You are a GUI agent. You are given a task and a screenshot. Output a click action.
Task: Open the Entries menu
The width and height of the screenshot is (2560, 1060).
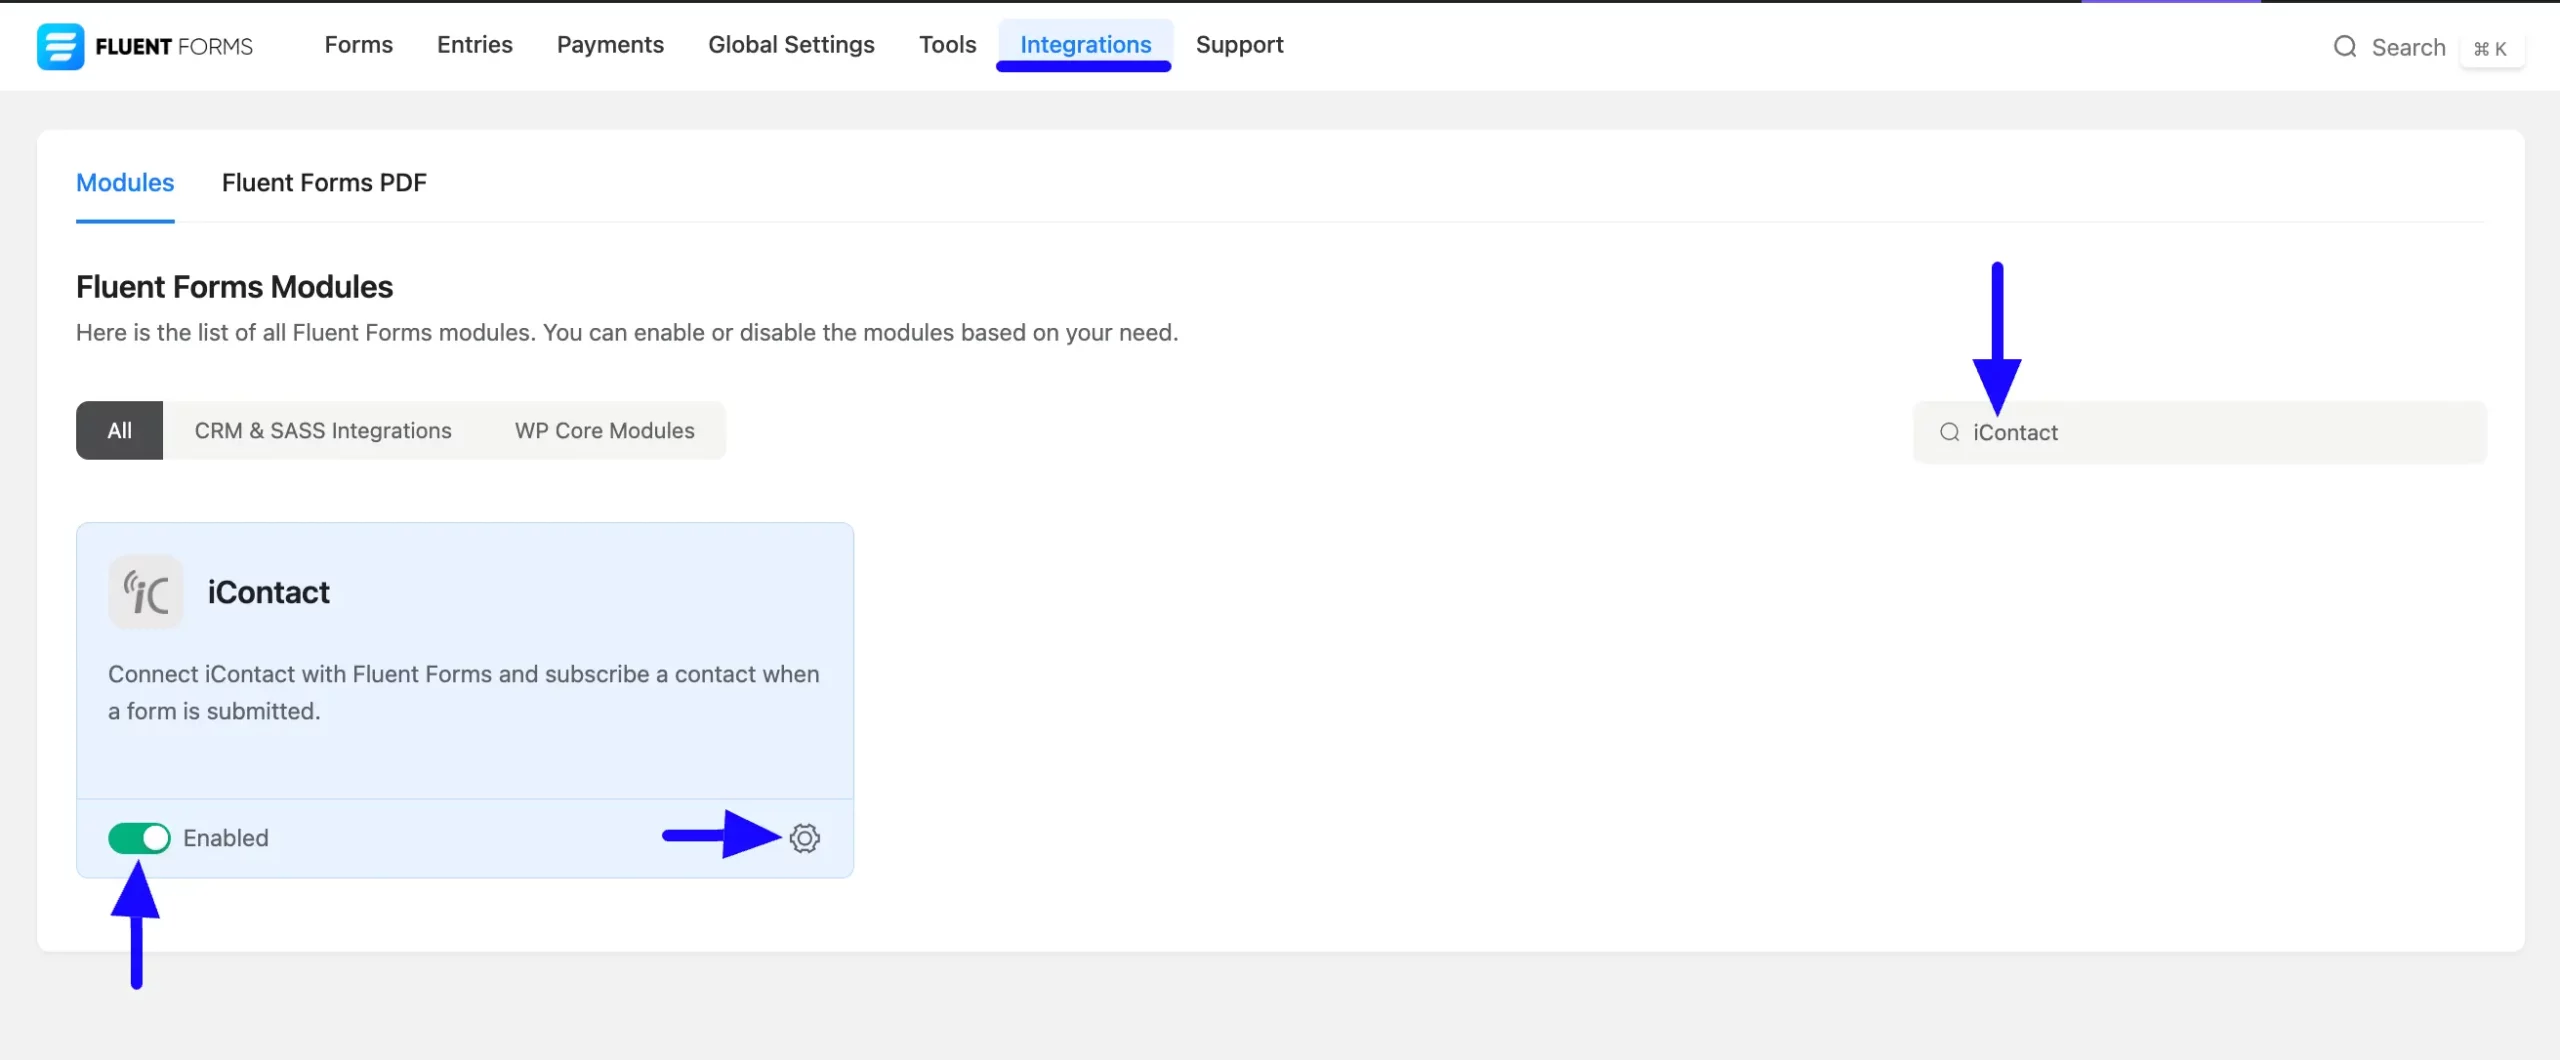475,45
